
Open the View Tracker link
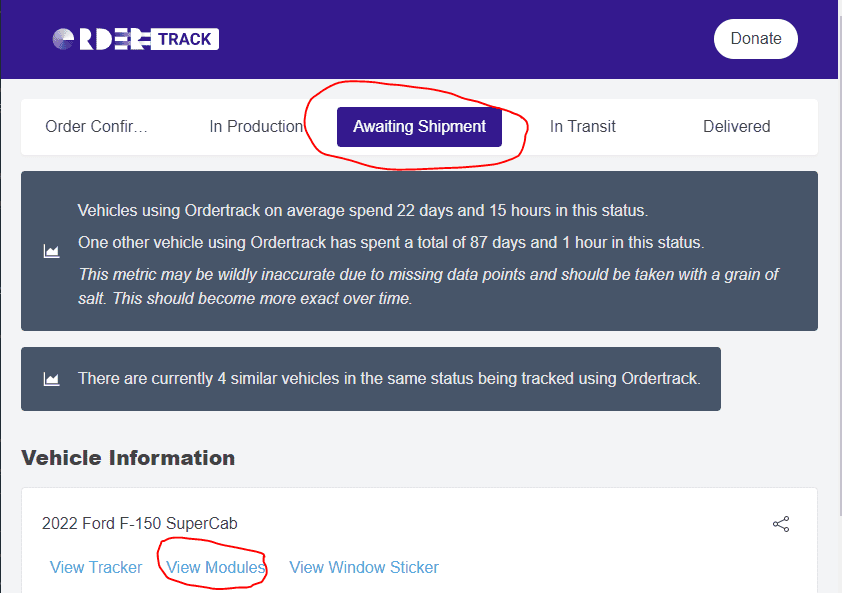click(96, 567)
